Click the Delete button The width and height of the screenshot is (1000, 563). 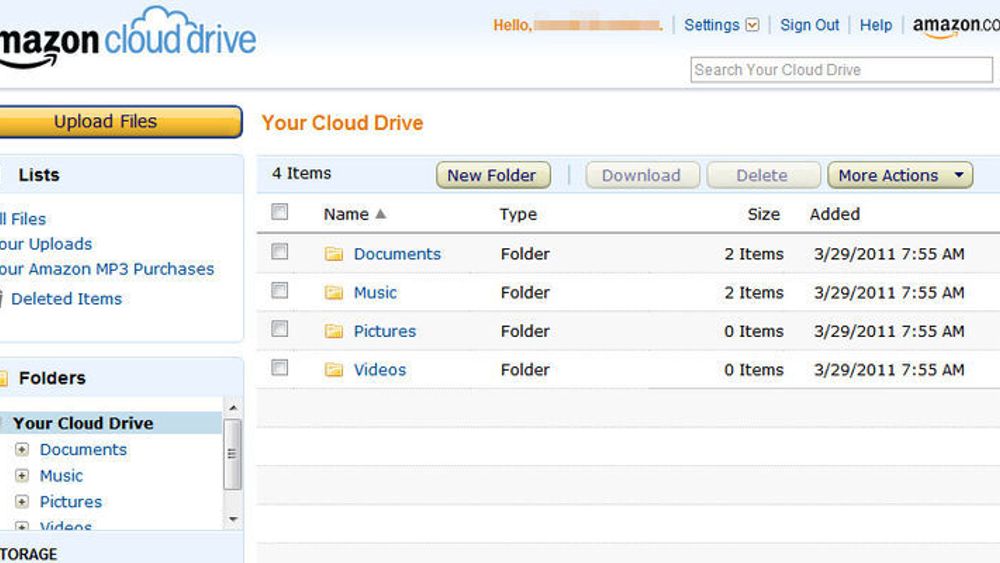click(763, 175)
